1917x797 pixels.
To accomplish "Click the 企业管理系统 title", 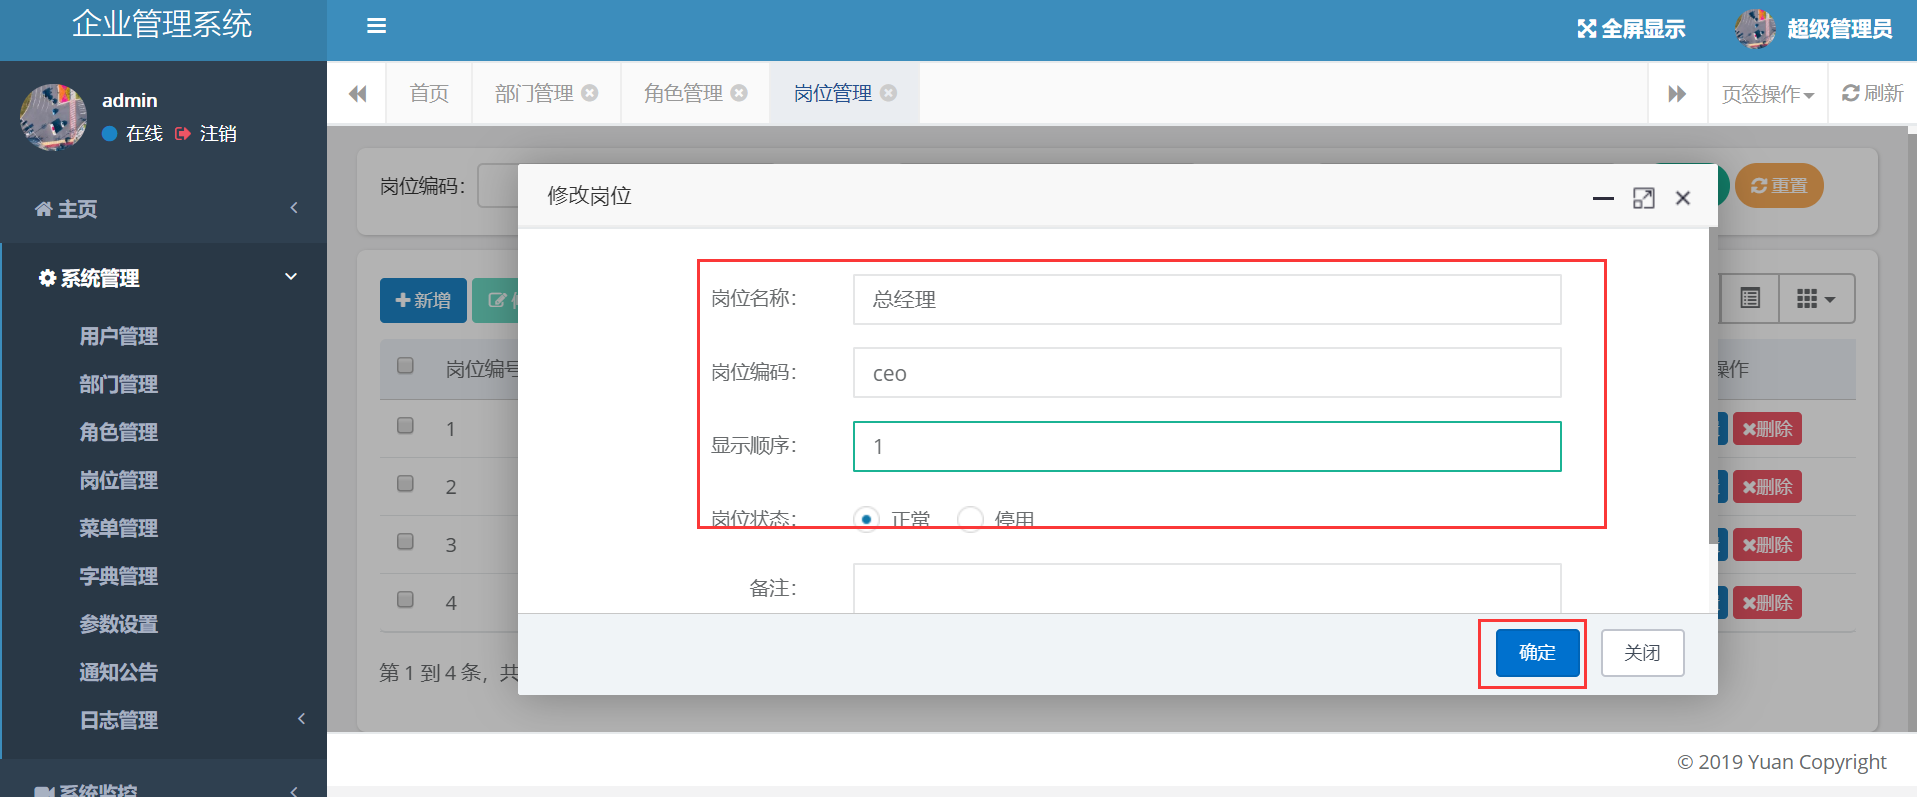I will pos(162,23).
